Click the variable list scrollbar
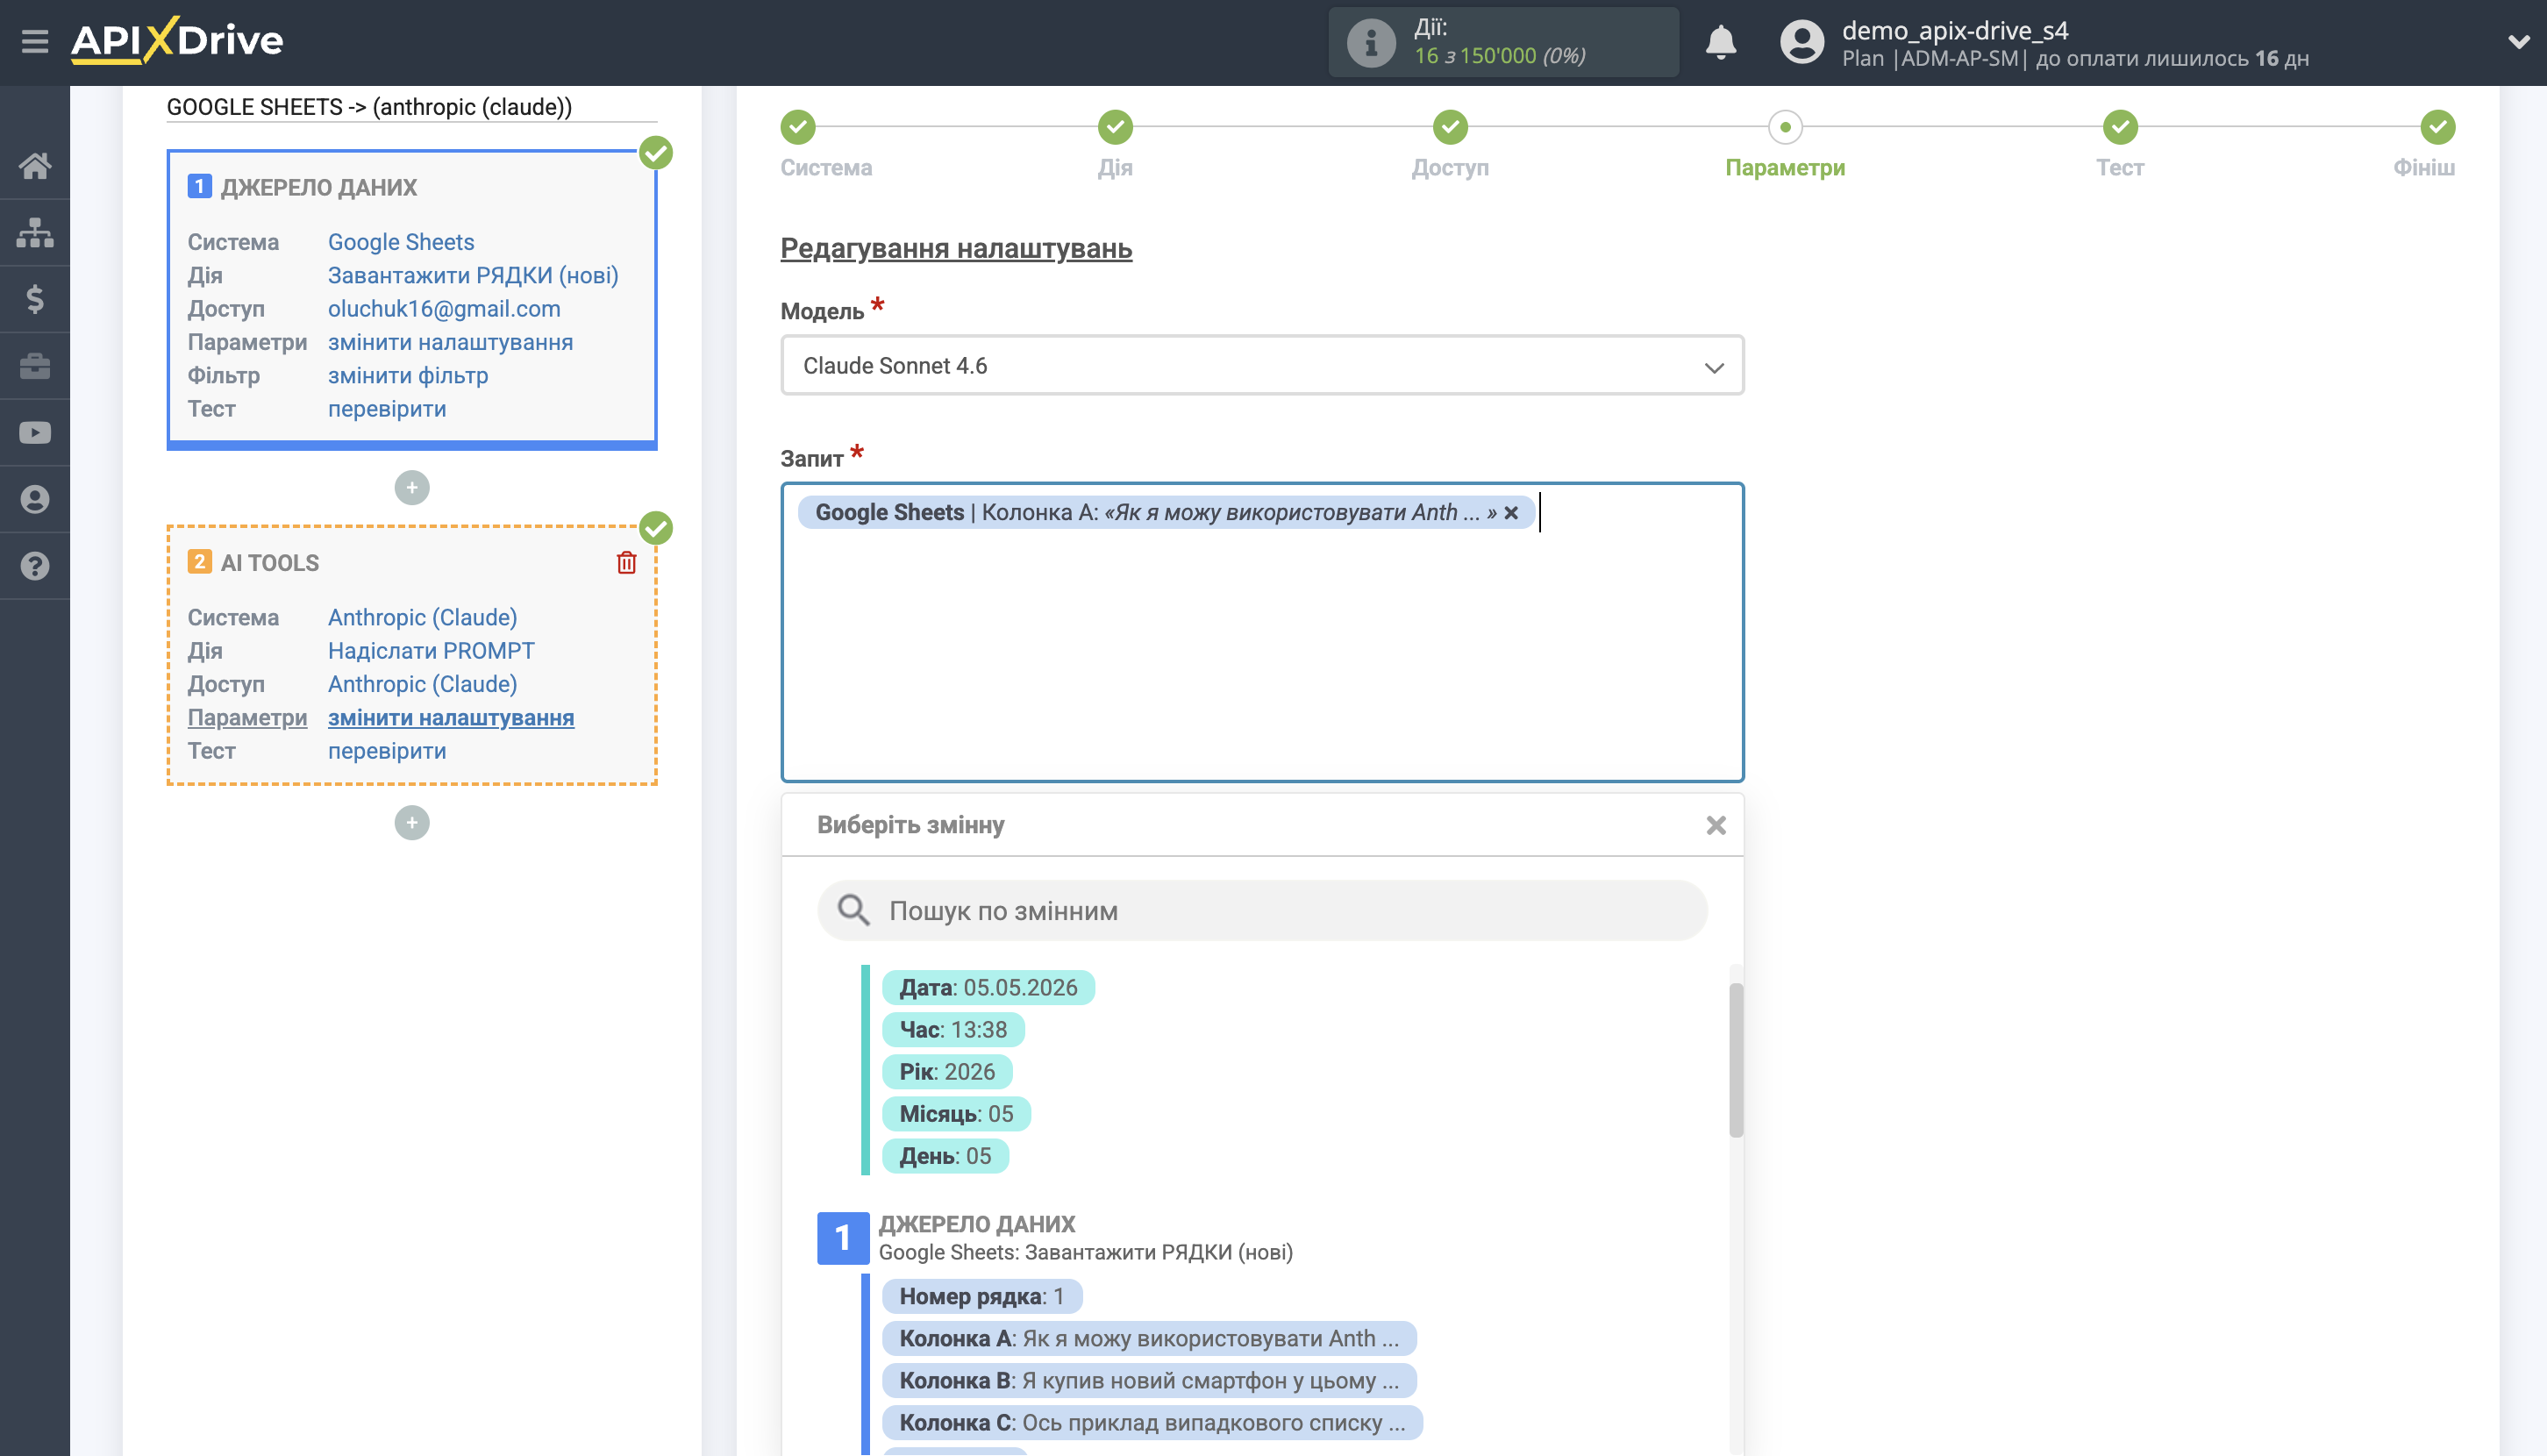The height and width of the screenshot is (1456, 2547). [x=1736, y=1060]
